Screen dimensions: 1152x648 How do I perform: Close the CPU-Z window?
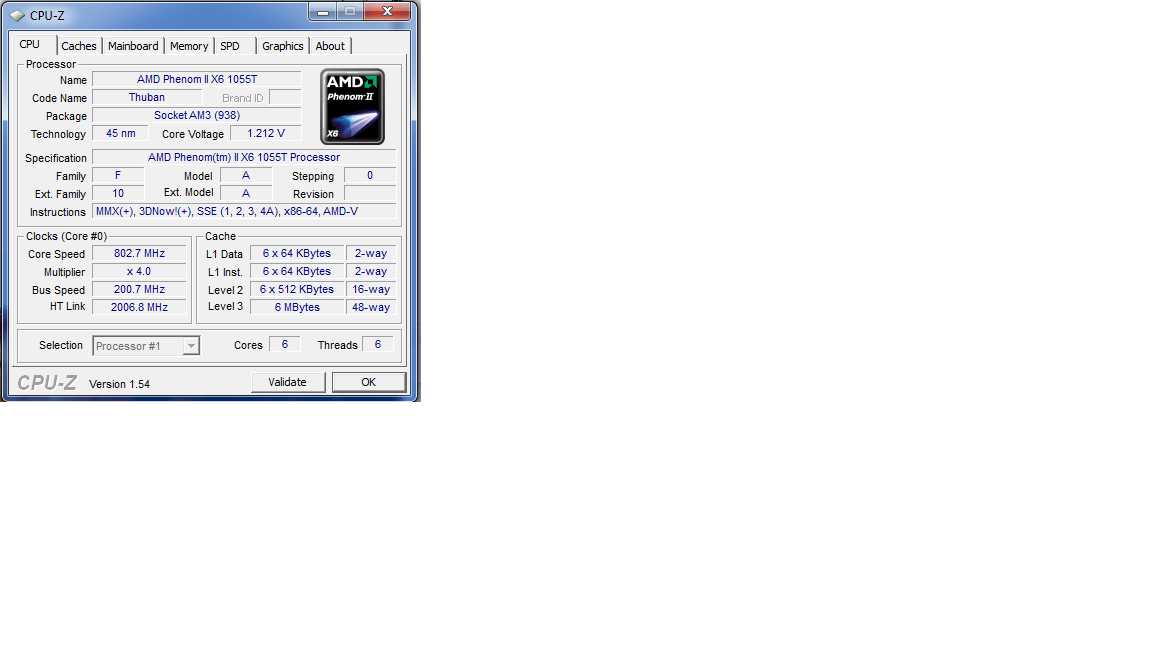pyautogui.click(x=388, y=11)
